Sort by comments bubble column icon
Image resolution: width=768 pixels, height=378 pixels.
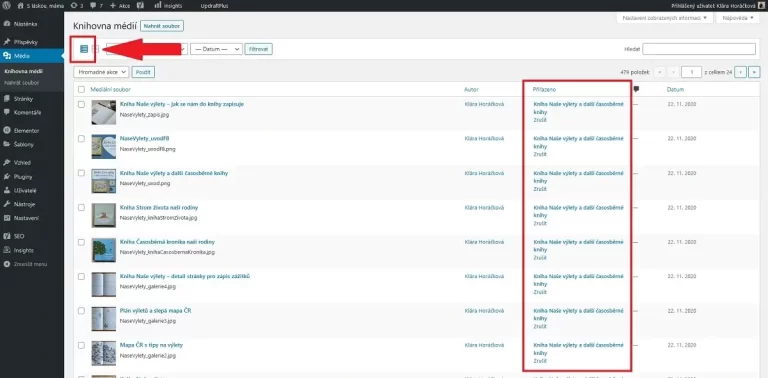point(636,90)
